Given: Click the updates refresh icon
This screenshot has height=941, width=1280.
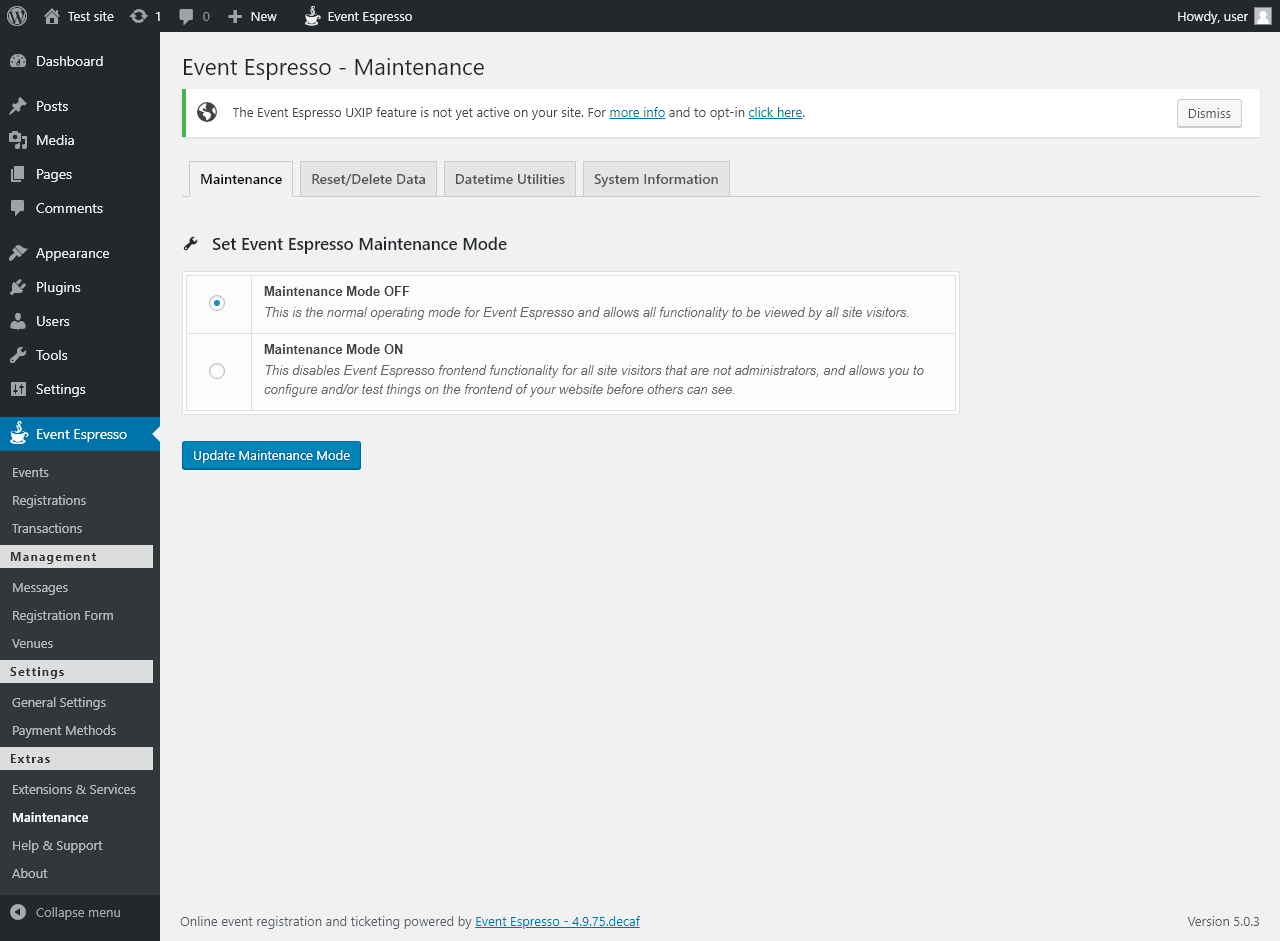Looking at the screenshot, I should (x=139, y=16).
